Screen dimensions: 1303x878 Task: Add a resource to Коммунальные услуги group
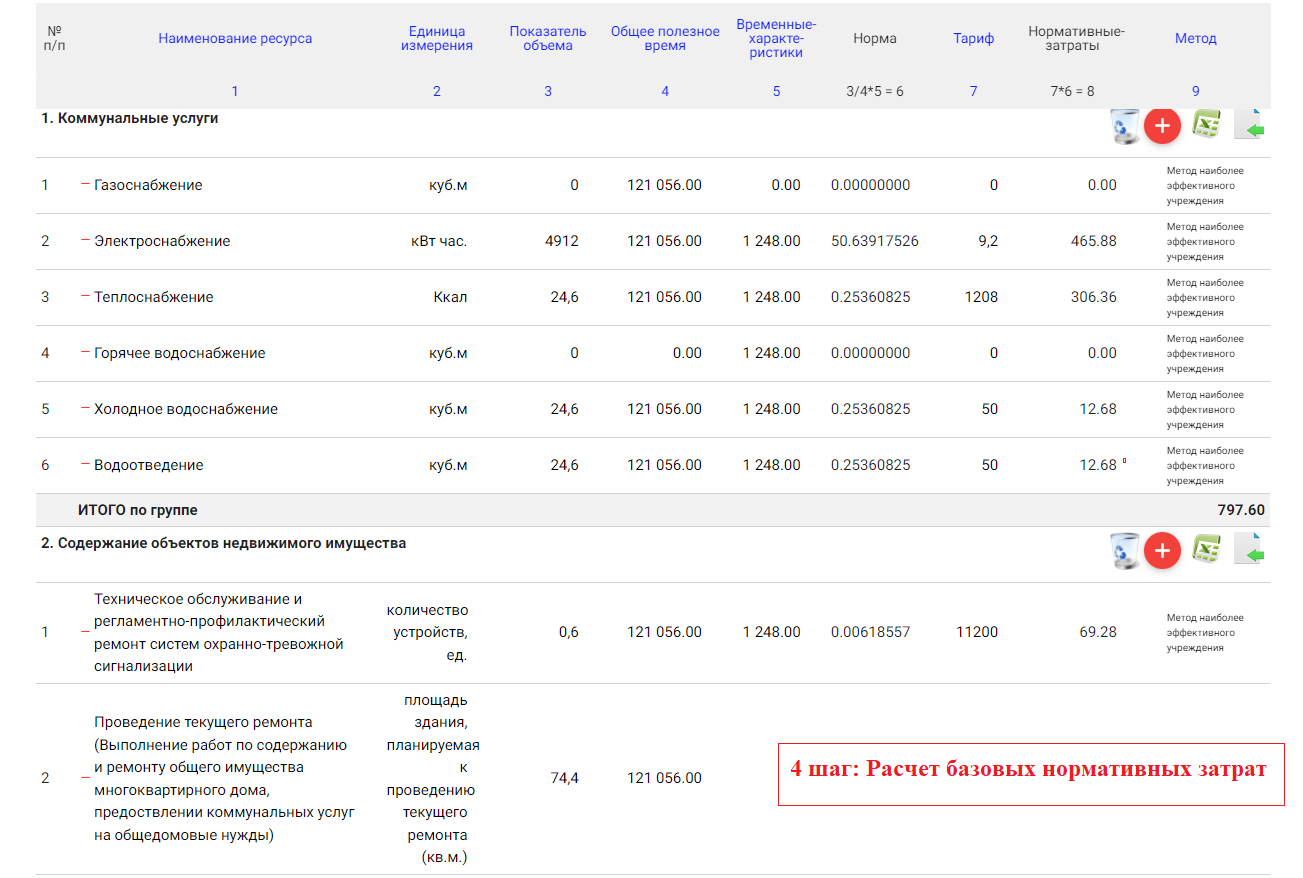(1162, 126)
